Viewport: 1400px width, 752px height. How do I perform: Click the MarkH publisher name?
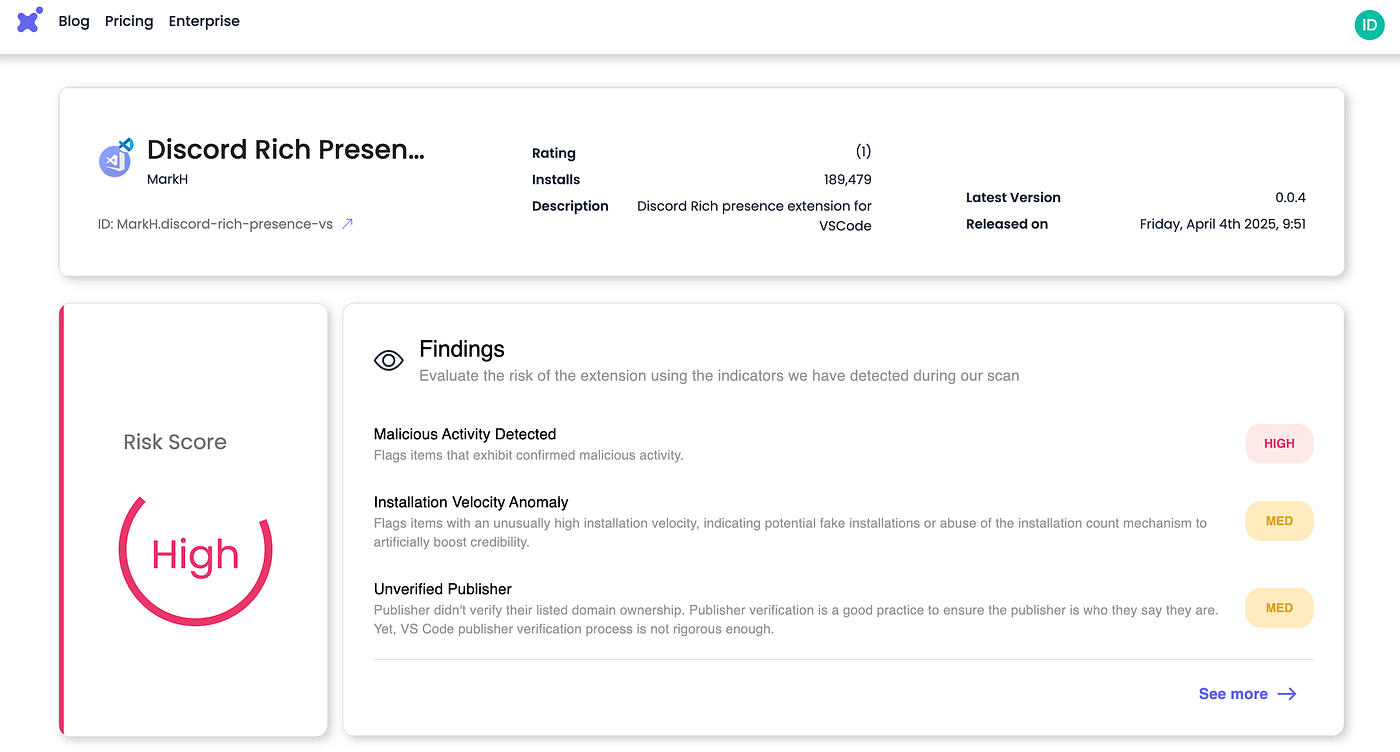[167, 179]
